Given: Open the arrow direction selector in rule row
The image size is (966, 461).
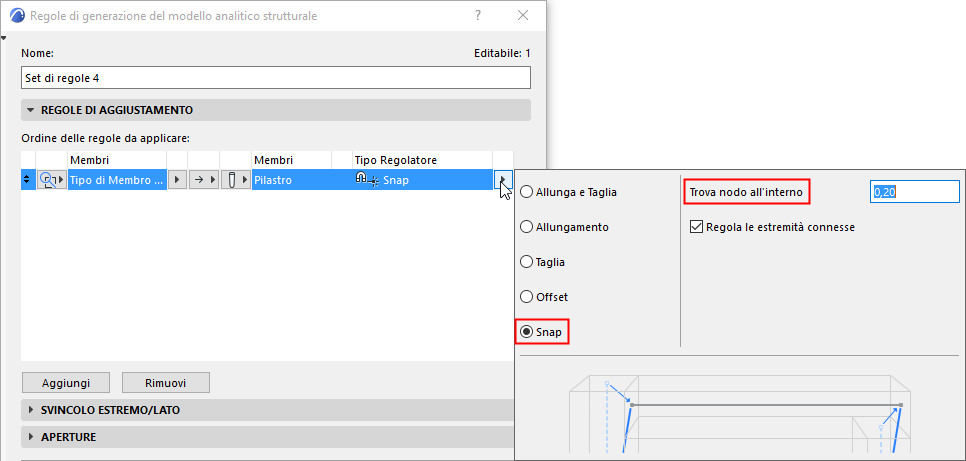Looking at the screenshot, I should click(203, 180).
